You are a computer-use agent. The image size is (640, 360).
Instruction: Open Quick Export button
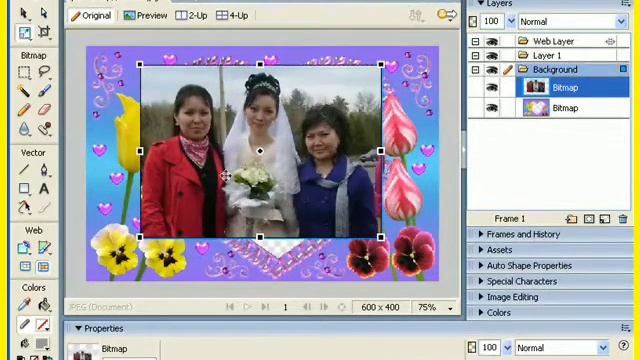(447, 15)
